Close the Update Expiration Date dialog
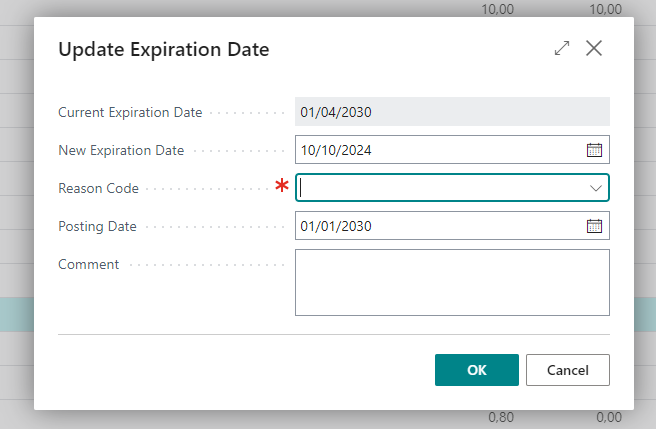The height and width of the screenshot is (429, 656). 594,49
